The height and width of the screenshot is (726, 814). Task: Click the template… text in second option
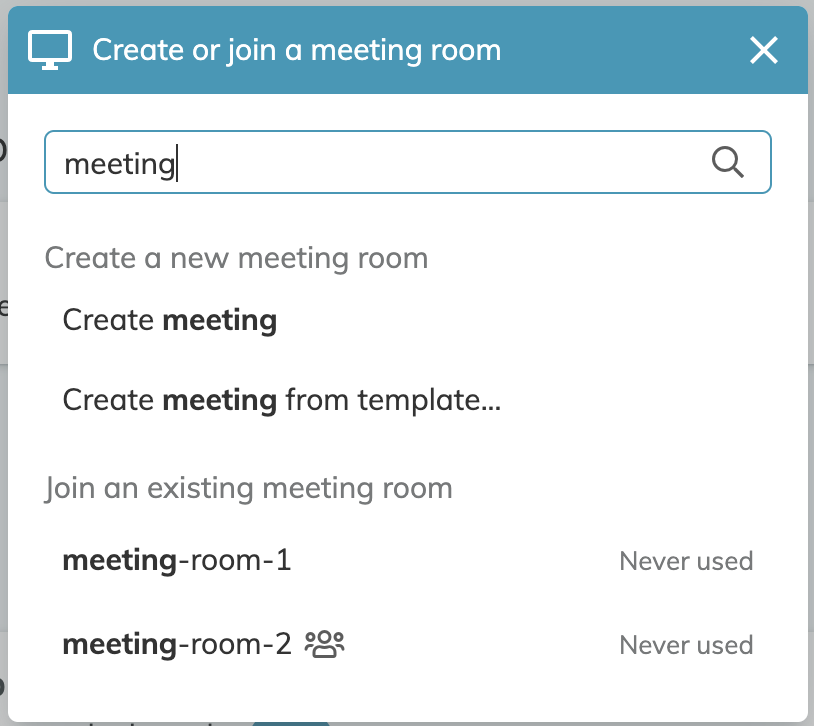[429, 400]
